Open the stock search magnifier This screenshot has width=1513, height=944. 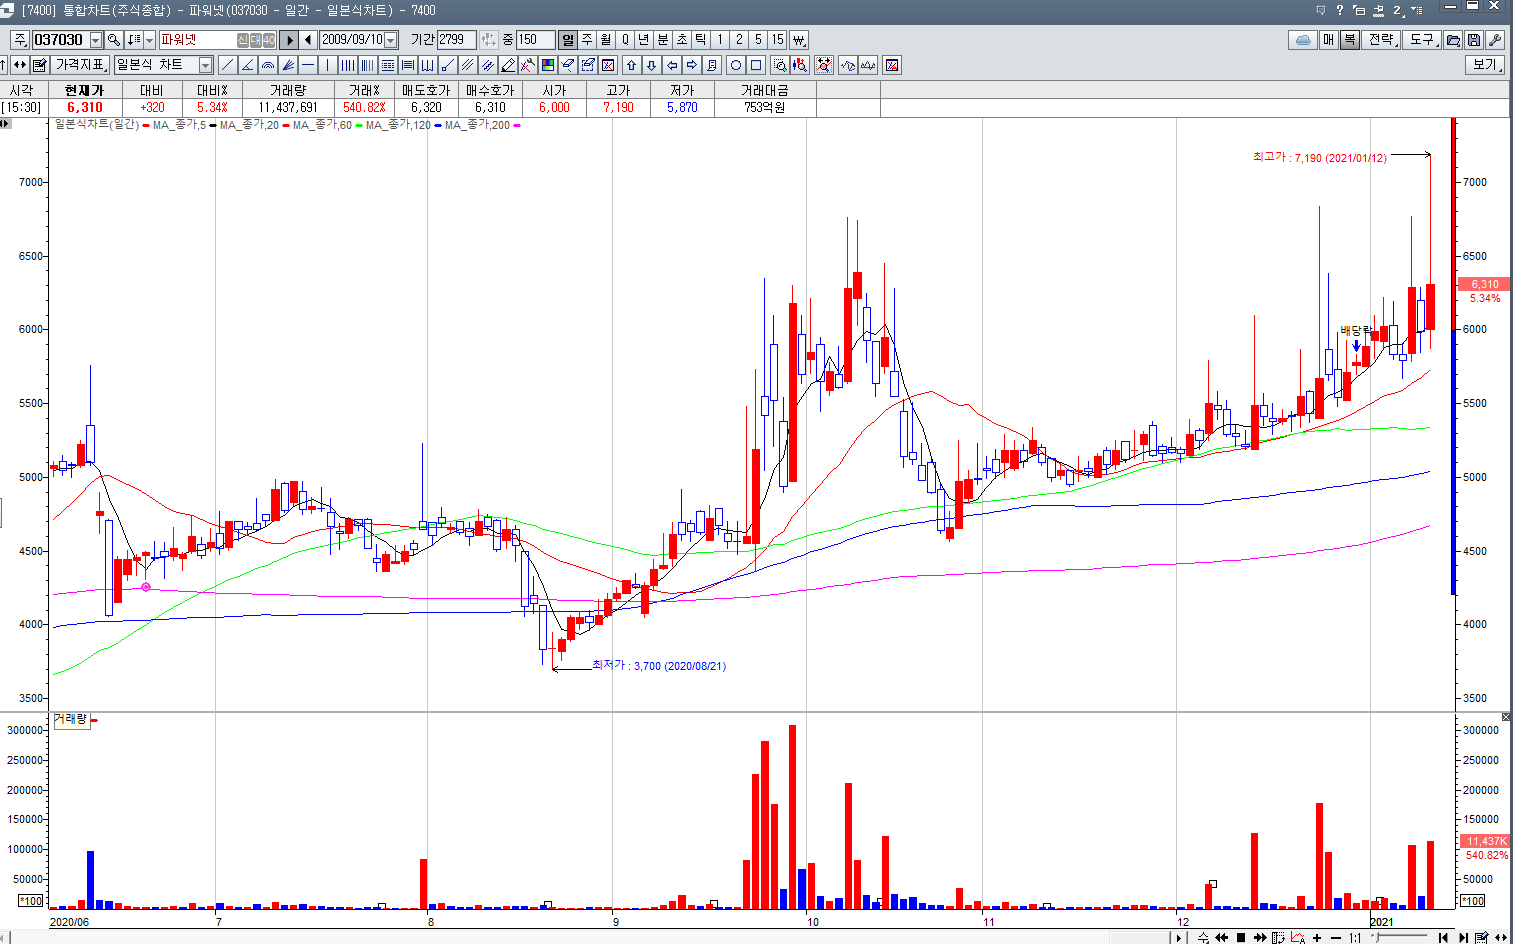(113, 40)
